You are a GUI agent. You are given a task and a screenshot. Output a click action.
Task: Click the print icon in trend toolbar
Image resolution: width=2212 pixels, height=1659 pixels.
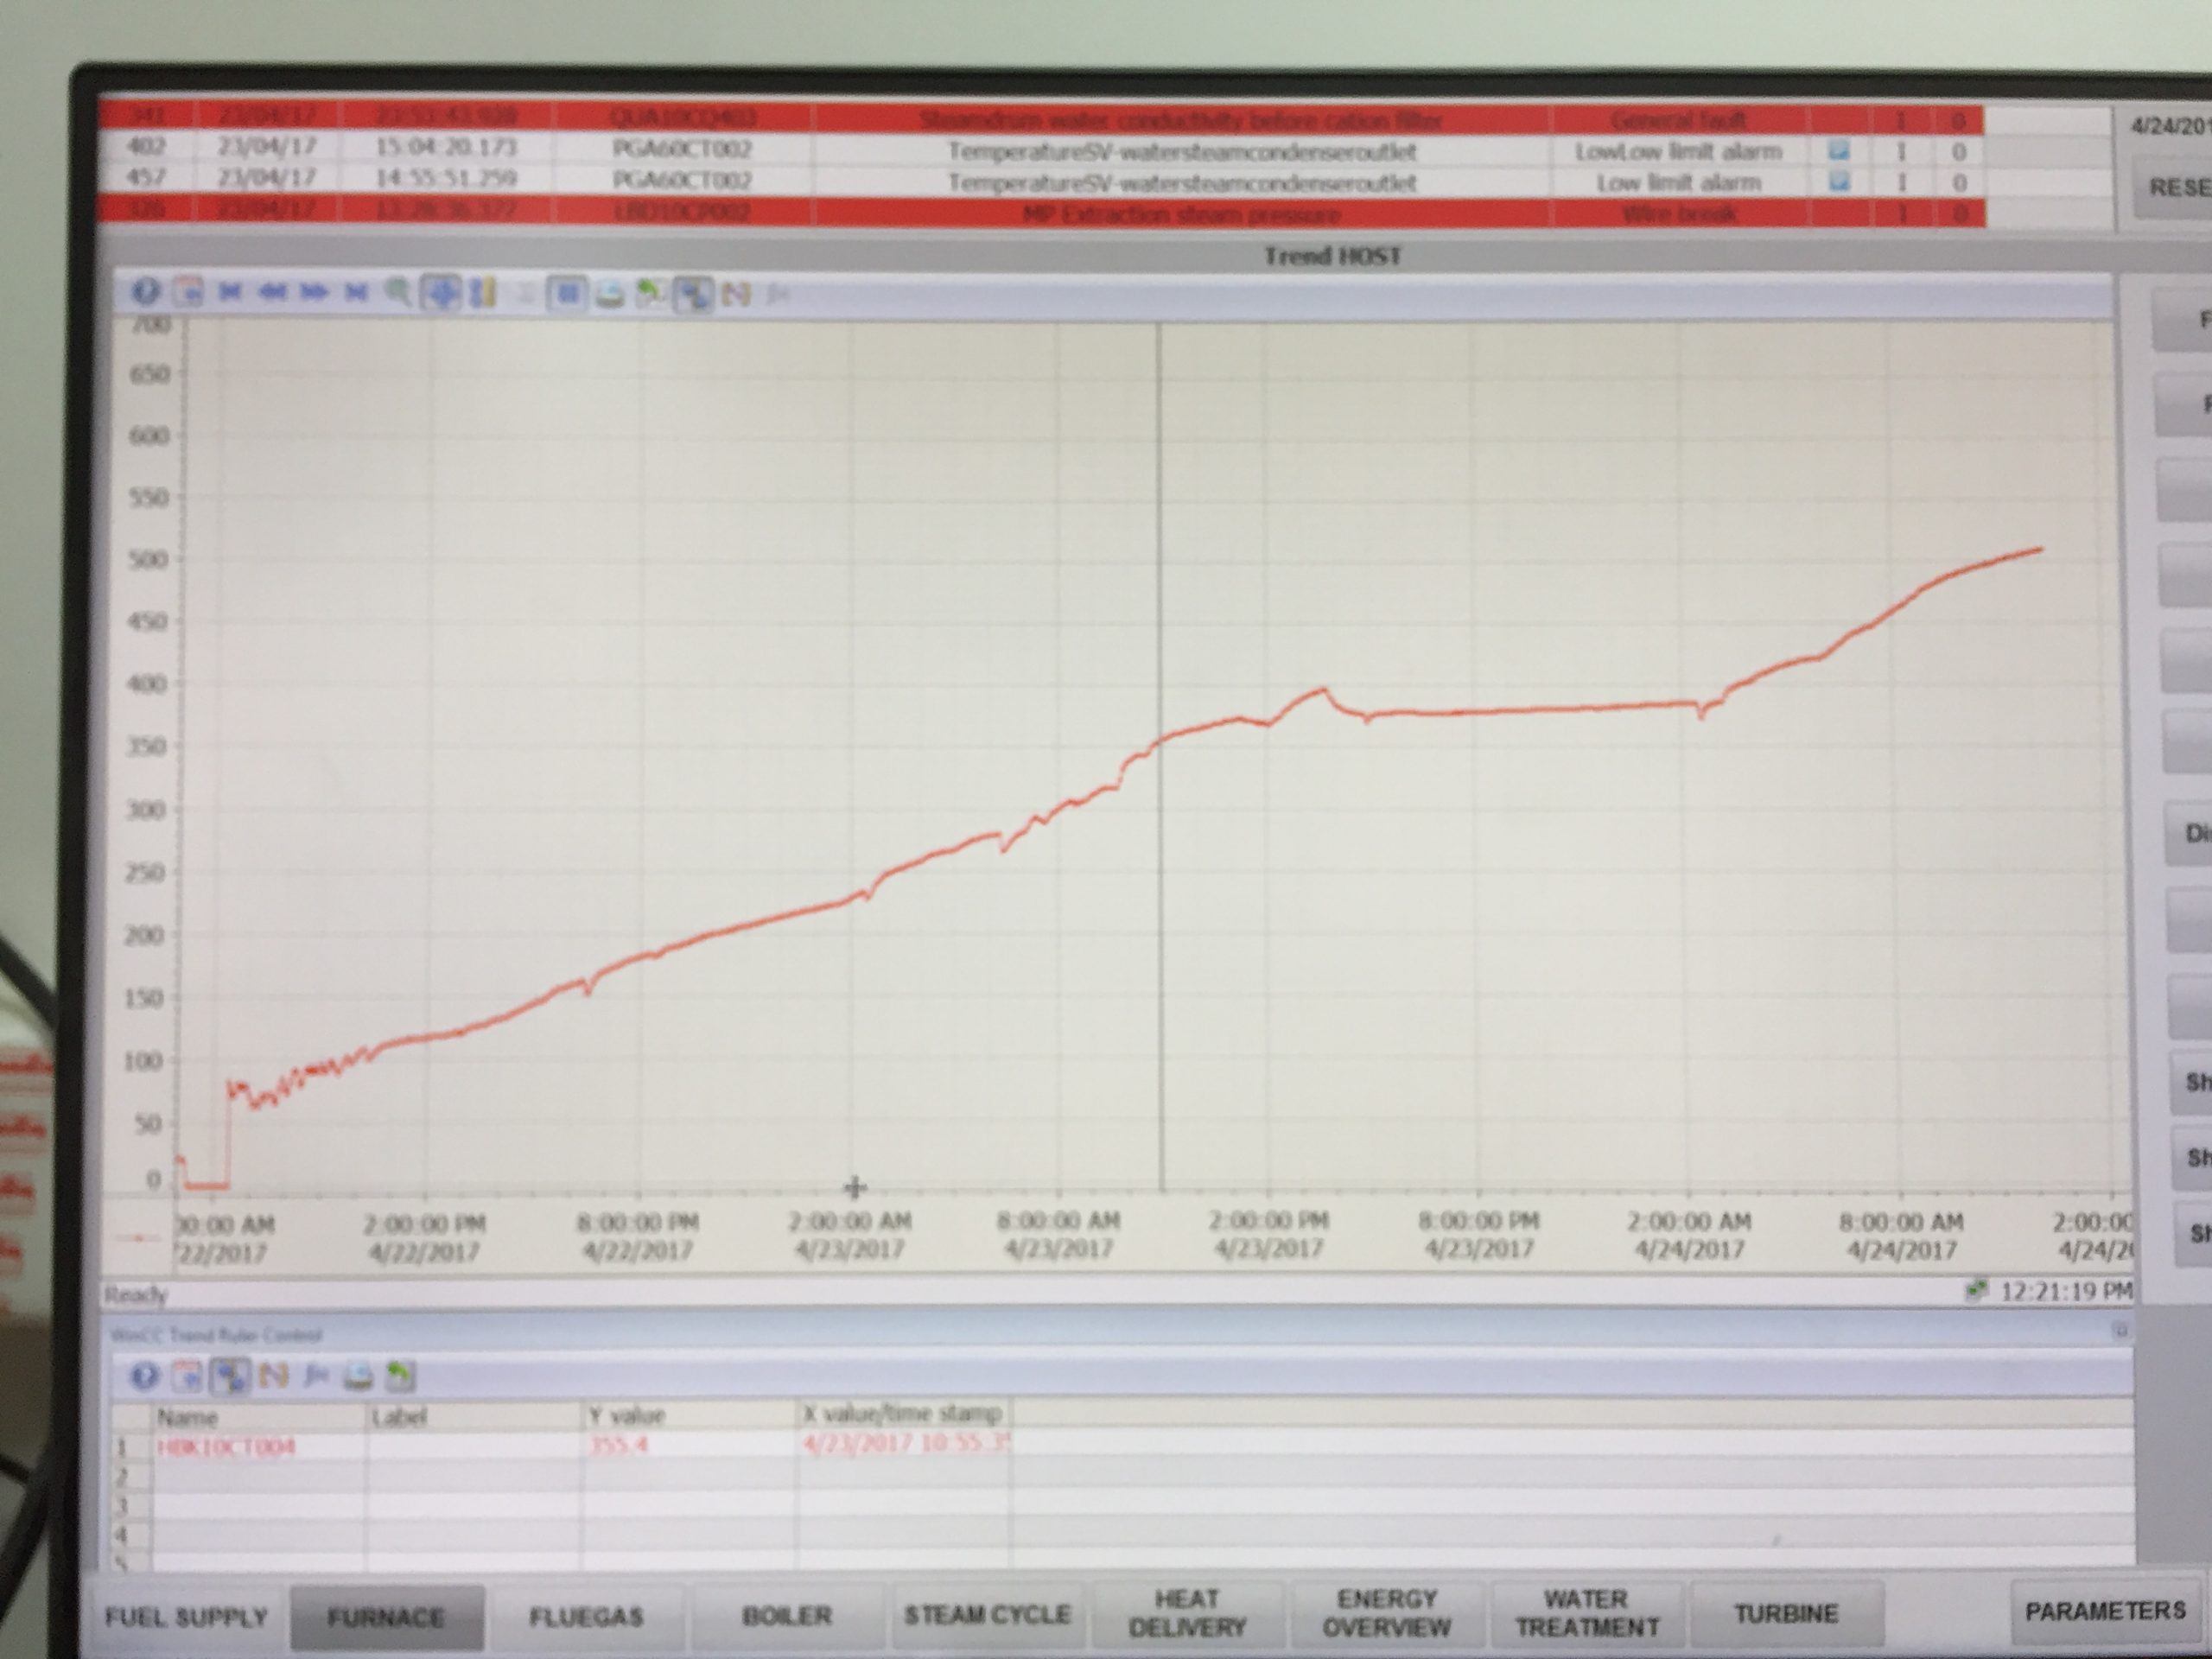(x=609, y=294)
